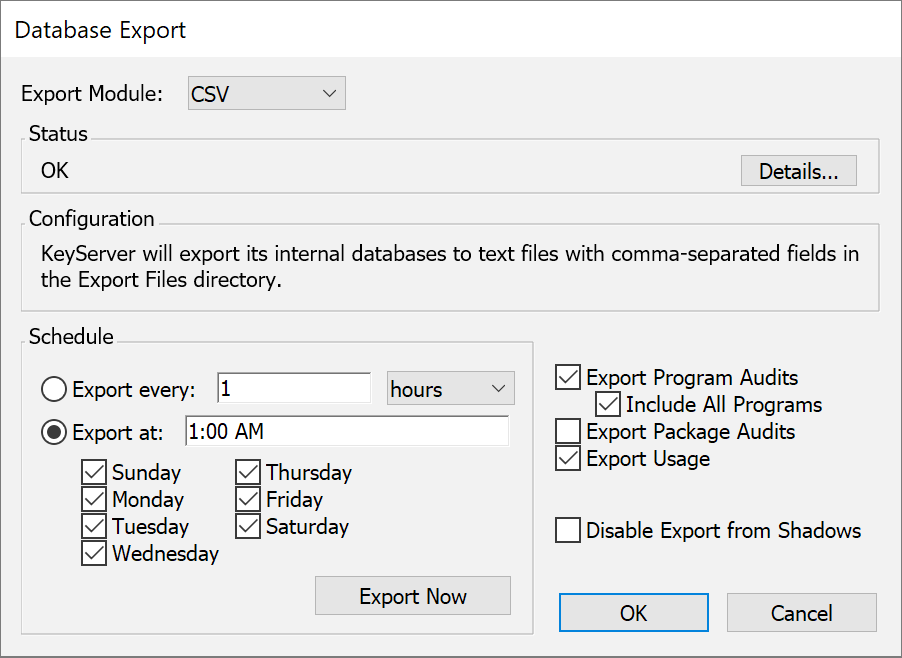Image resolution: width=902 pixels, height=658 pixels.
Task: Expand the hours unit dropdown
Action: coord(450,389)
